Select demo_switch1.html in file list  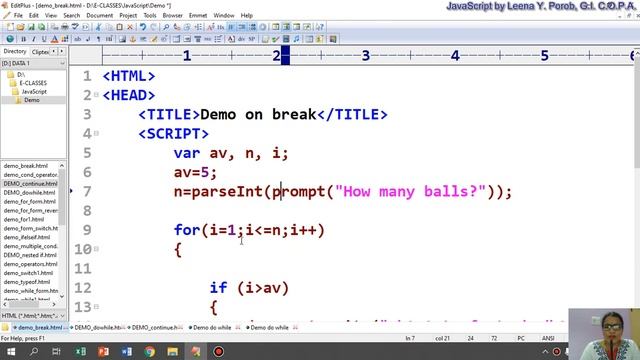[28, 273]
